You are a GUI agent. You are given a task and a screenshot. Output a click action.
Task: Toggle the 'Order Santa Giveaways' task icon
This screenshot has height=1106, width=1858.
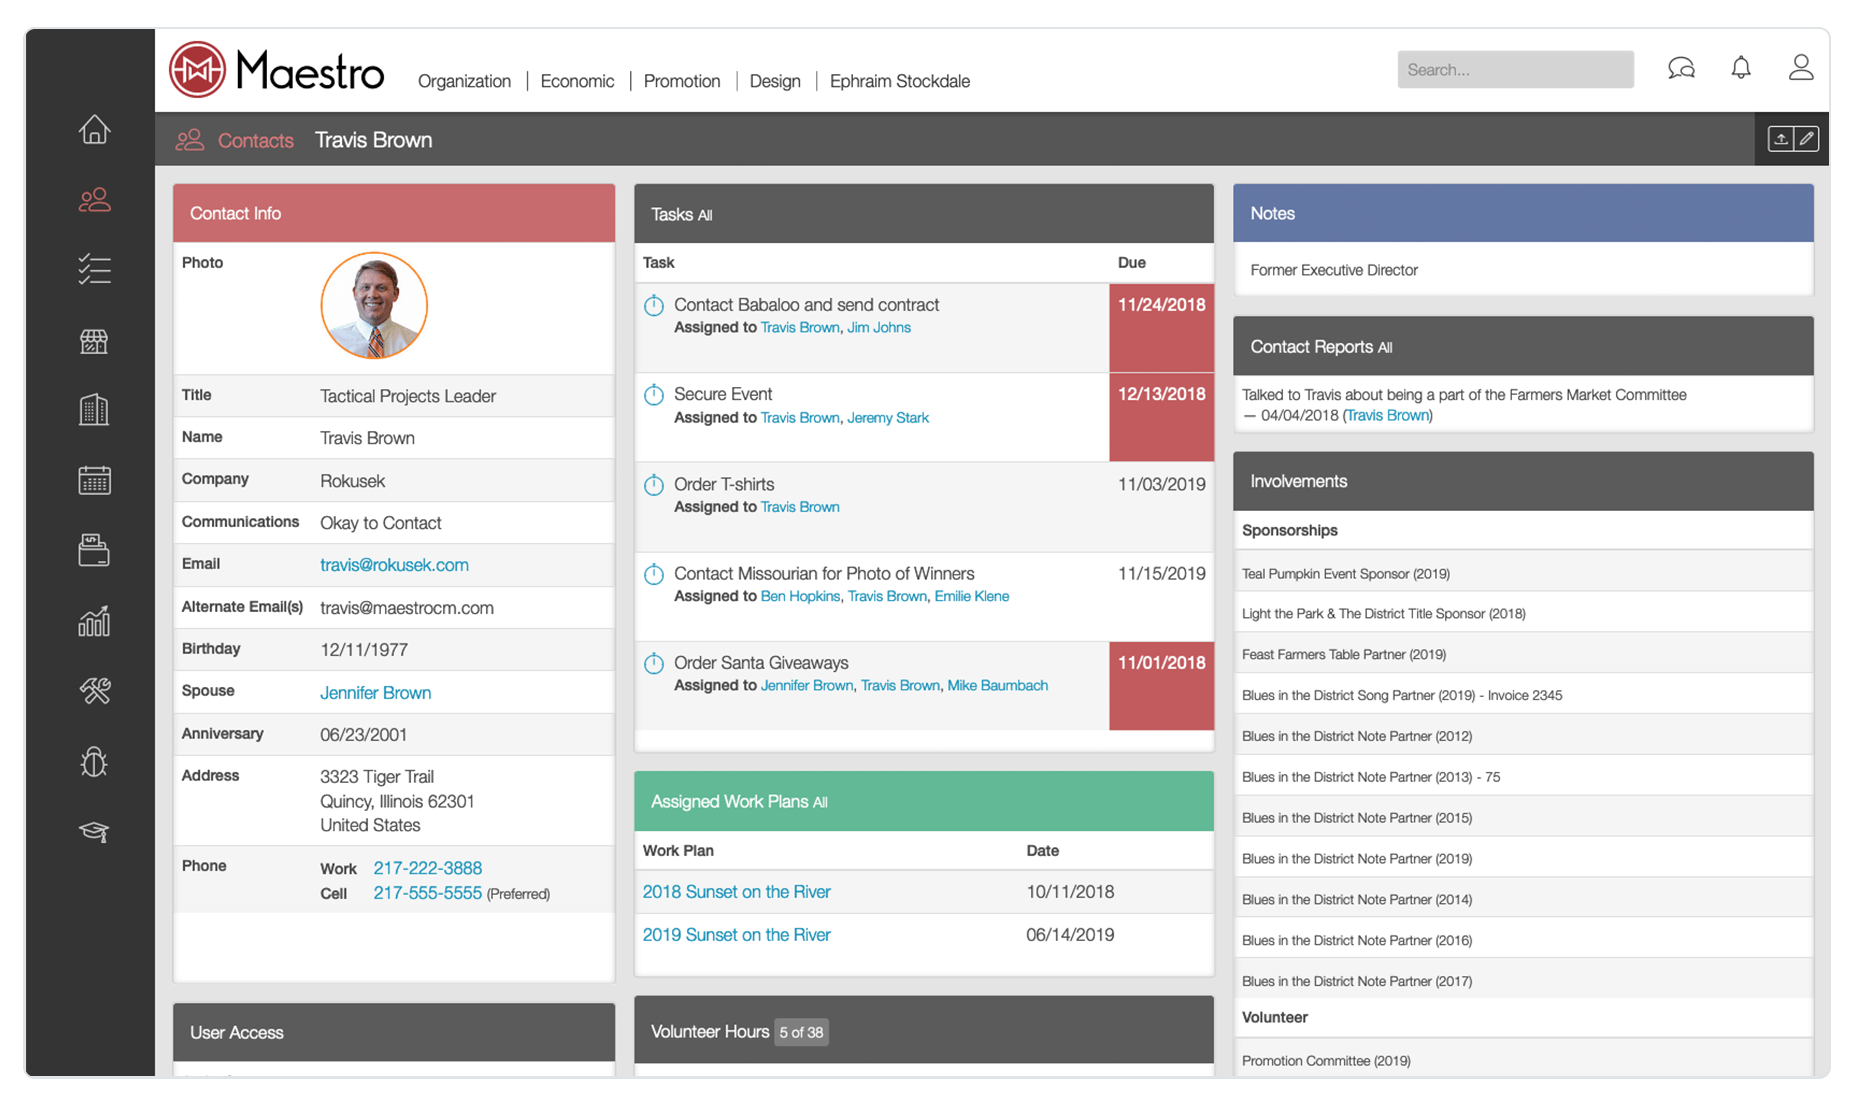[654, 662]
